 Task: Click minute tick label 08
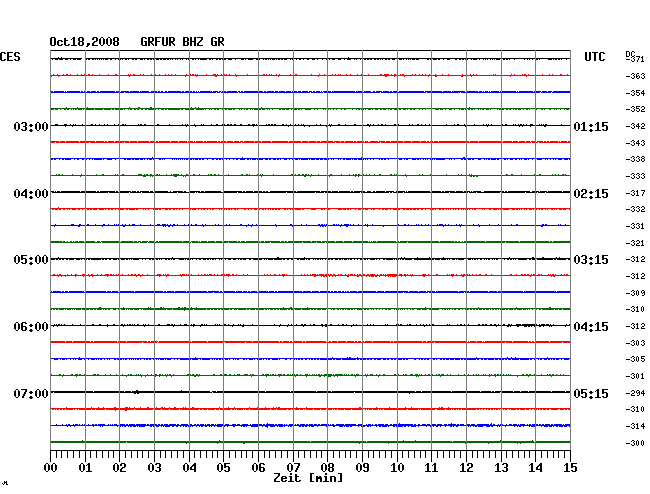(x=327, y=468)
